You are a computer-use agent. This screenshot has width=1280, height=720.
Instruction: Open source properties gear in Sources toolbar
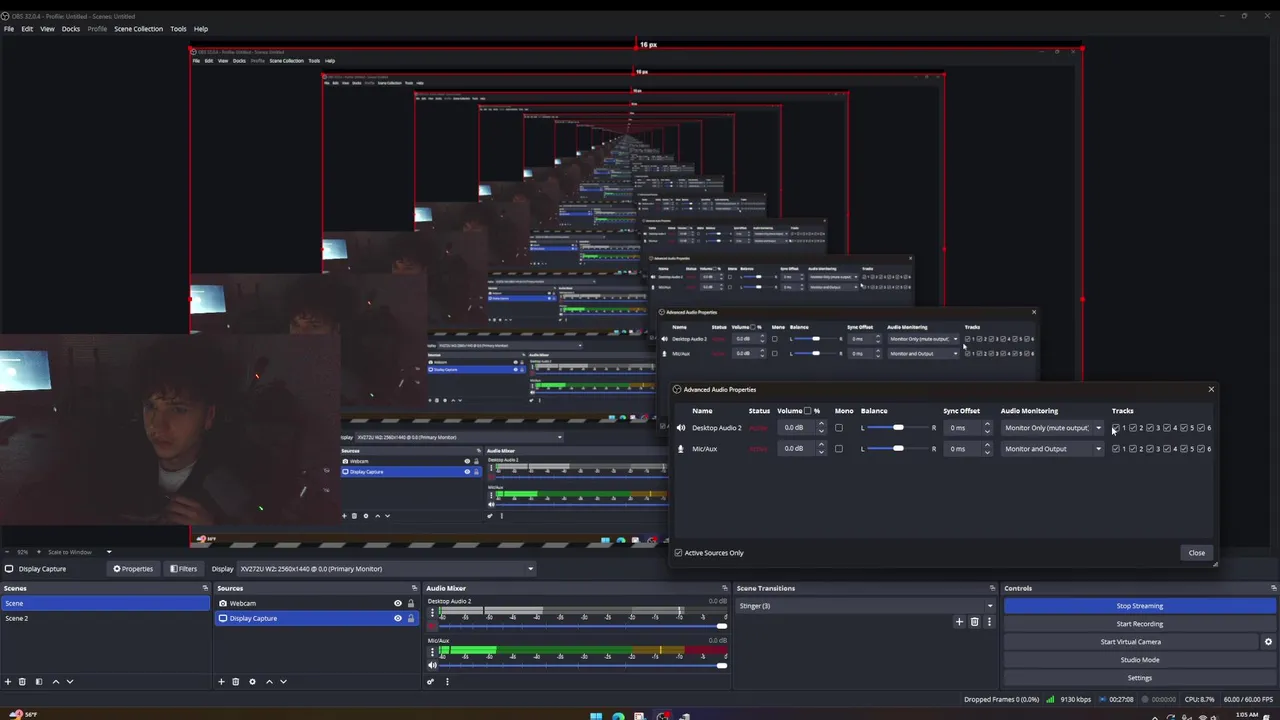[x=252, y=681]
